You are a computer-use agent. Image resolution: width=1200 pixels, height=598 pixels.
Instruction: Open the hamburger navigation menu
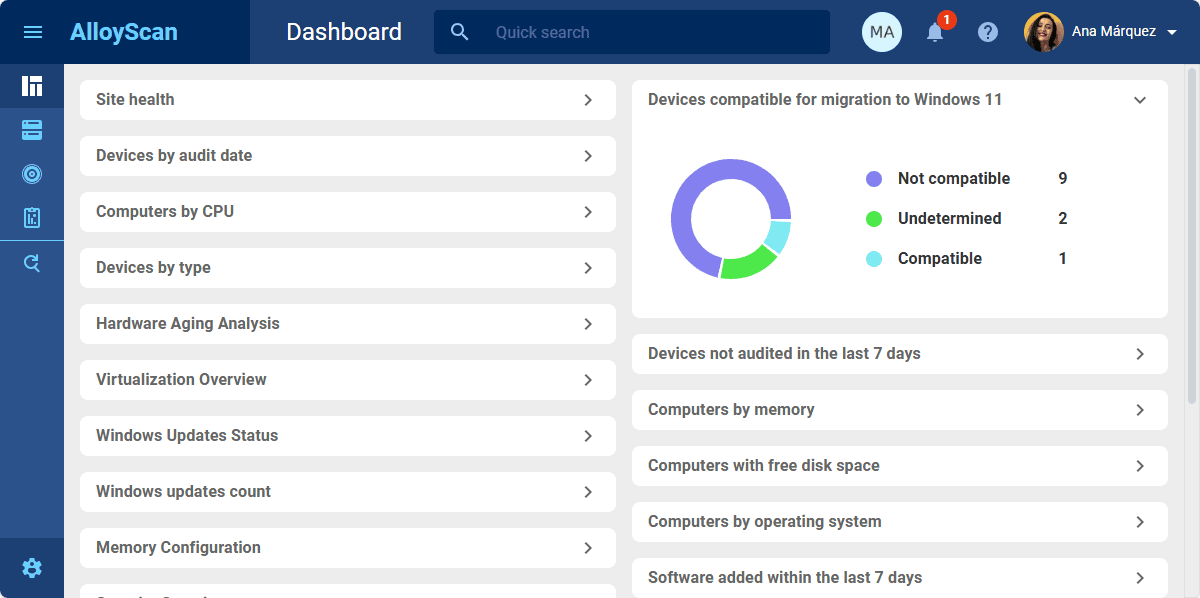(x=32, y=32)
